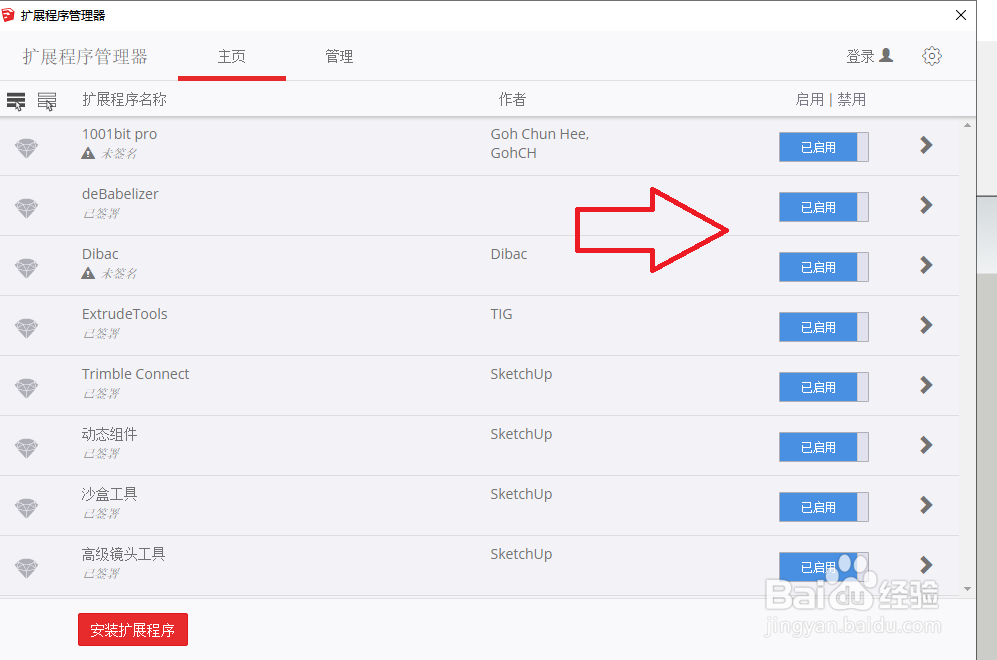
Task: Disable the ExtrudeTools extension toggle
Action: click(x=823, y=327)
